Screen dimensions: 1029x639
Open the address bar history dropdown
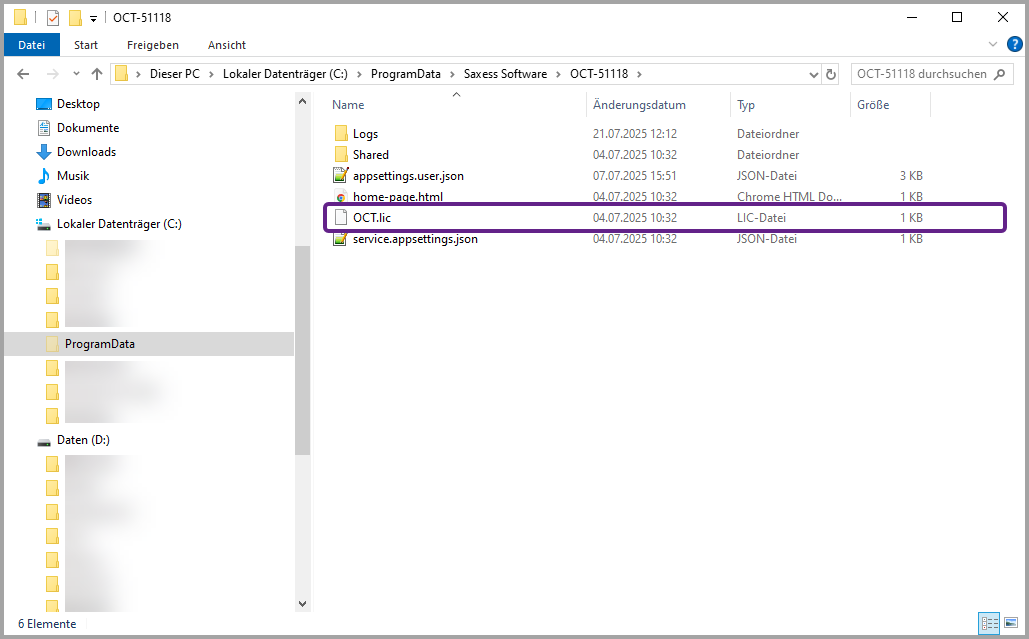(x=813, y=74)
